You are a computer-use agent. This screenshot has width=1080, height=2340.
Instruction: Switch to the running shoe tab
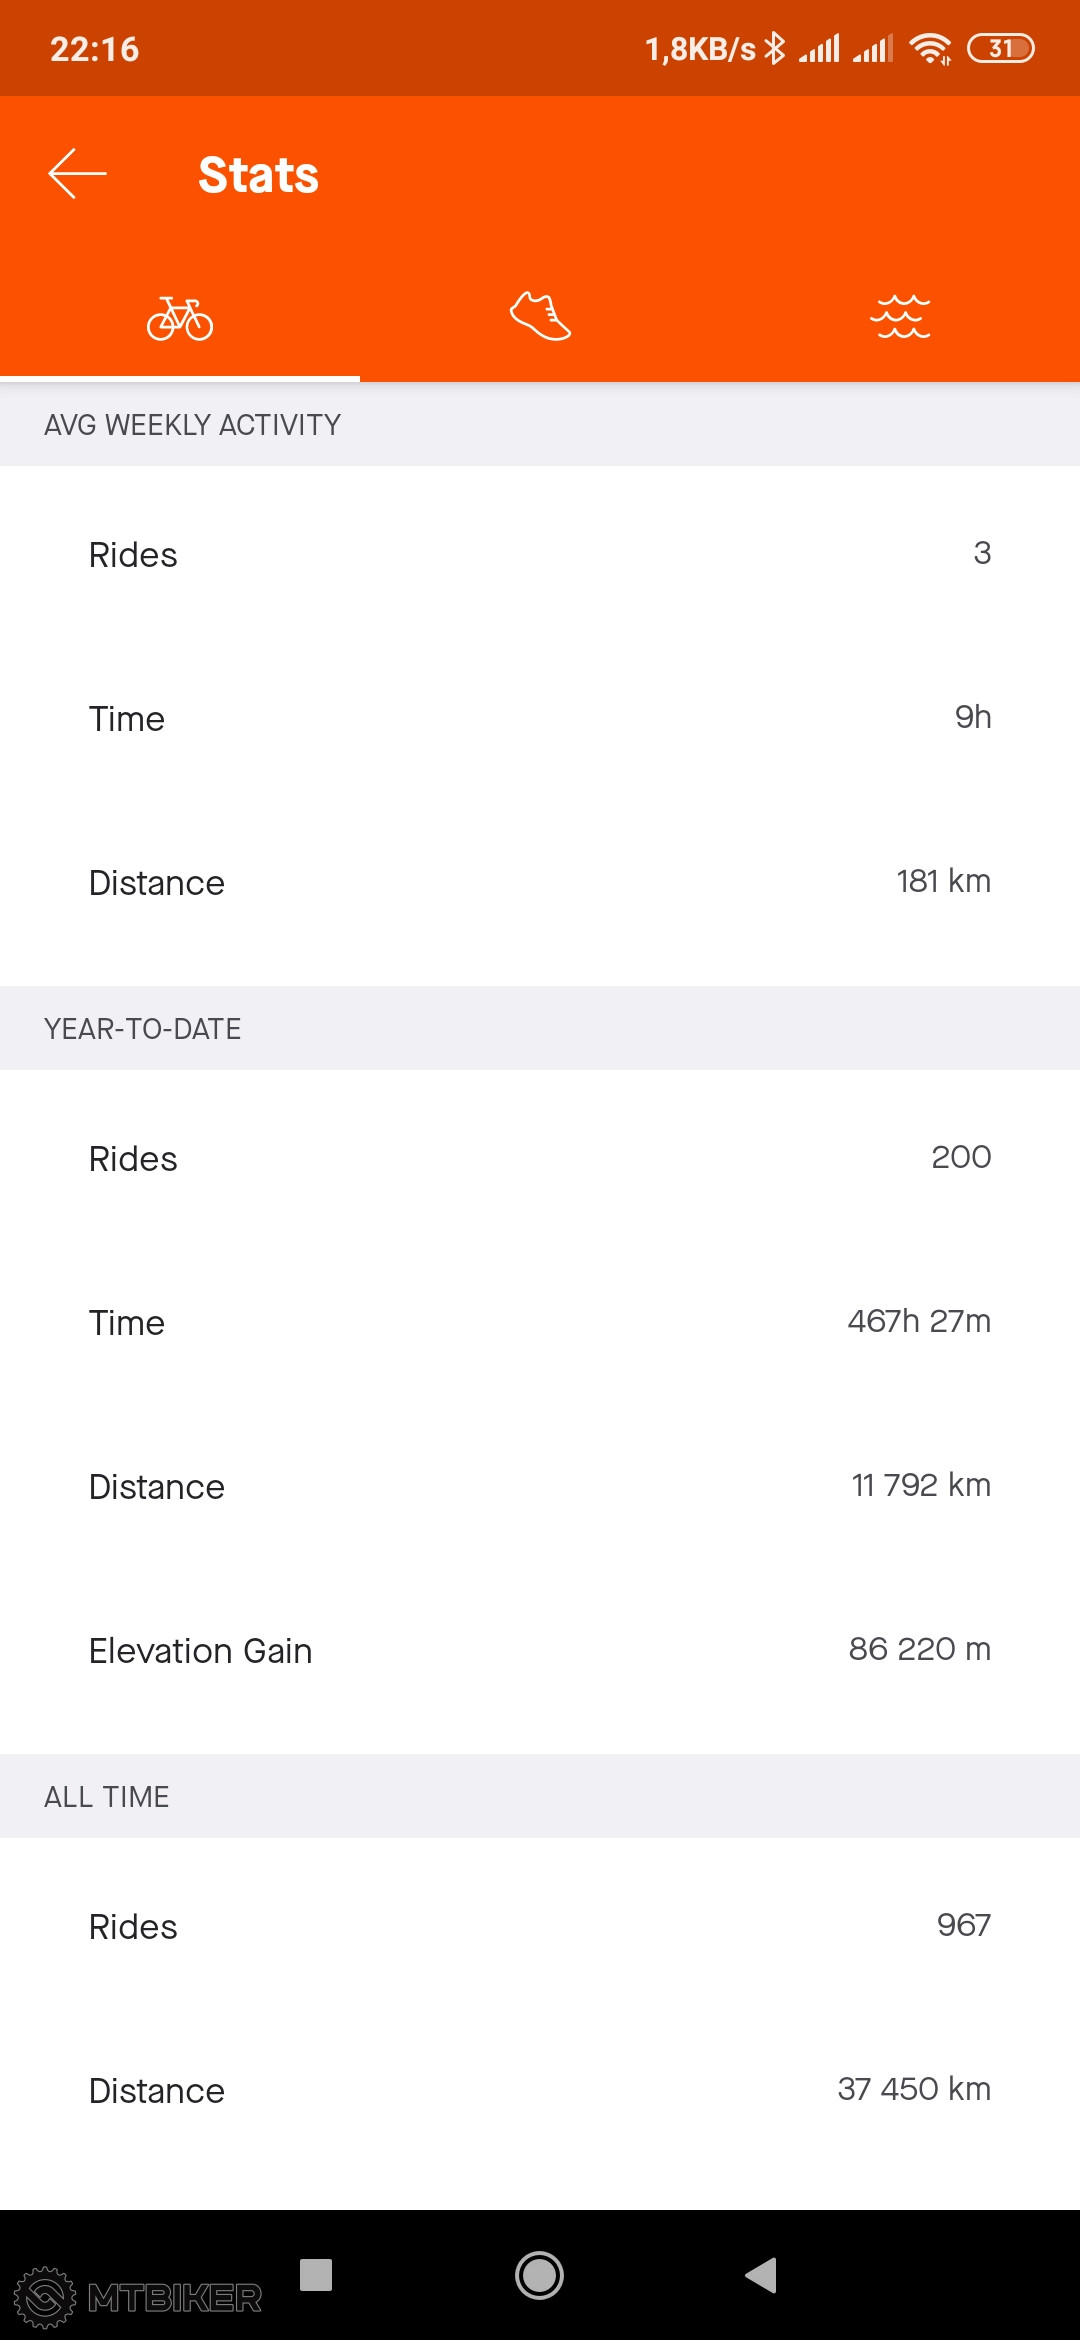pyautogui.click(x=540, y=317)
